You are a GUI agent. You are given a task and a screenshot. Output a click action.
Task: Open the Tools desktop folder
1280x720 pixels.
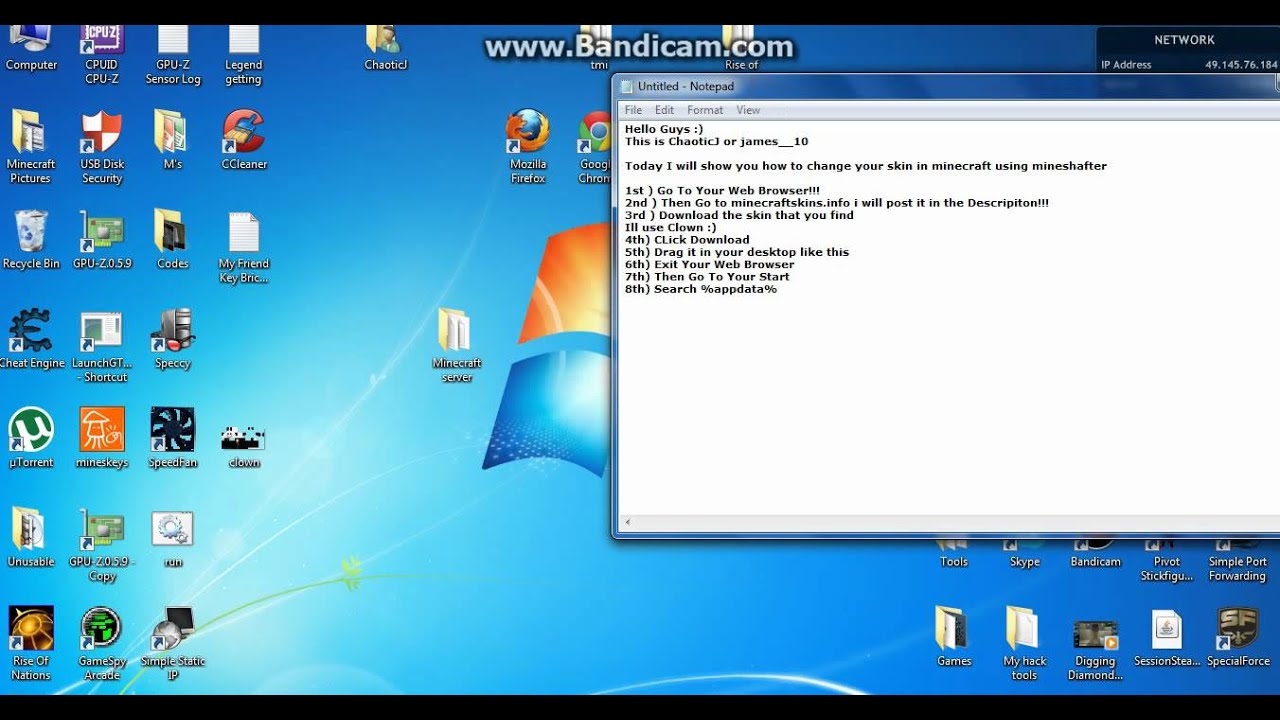[953, 554]
